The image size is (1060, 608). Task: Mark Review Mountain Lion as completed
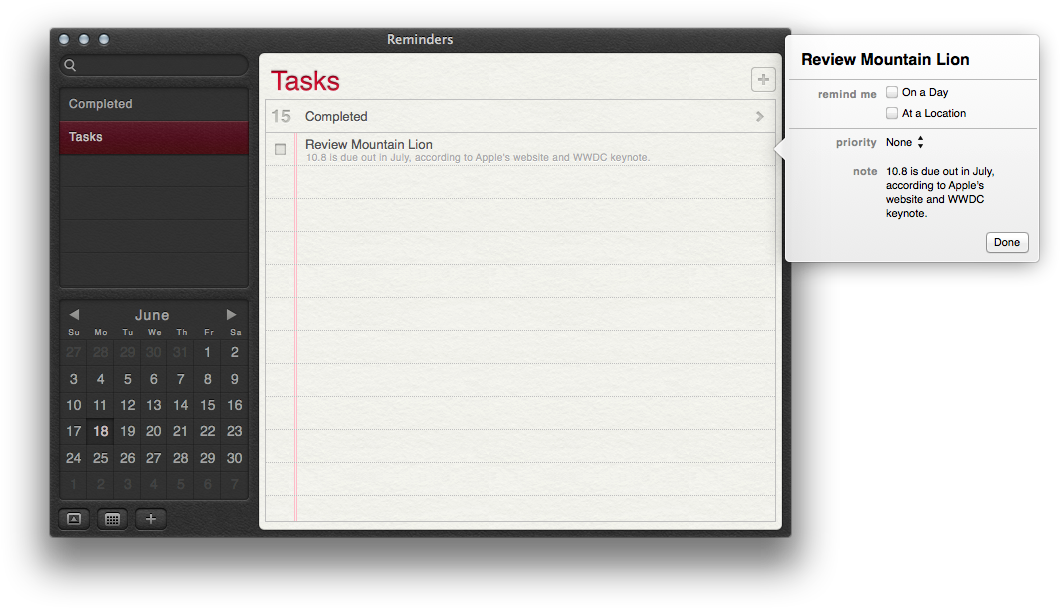point(281,149)
